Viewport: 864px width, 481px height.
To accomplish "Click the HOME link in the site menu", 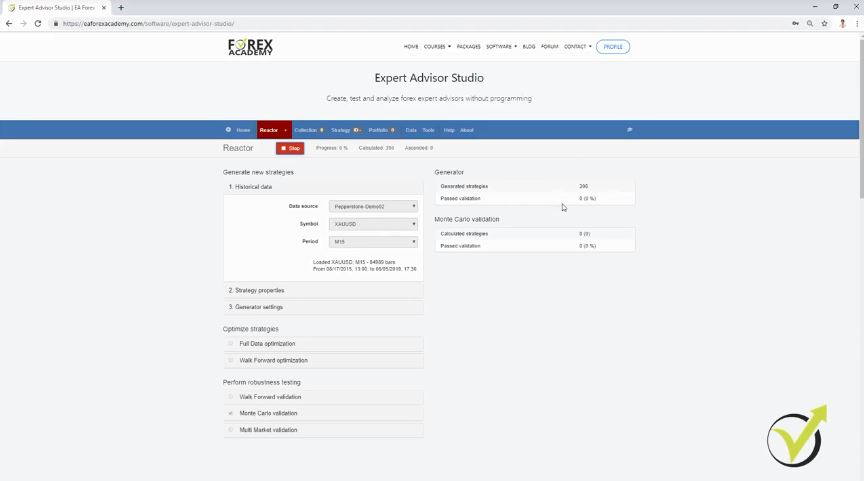I will 411,47.
